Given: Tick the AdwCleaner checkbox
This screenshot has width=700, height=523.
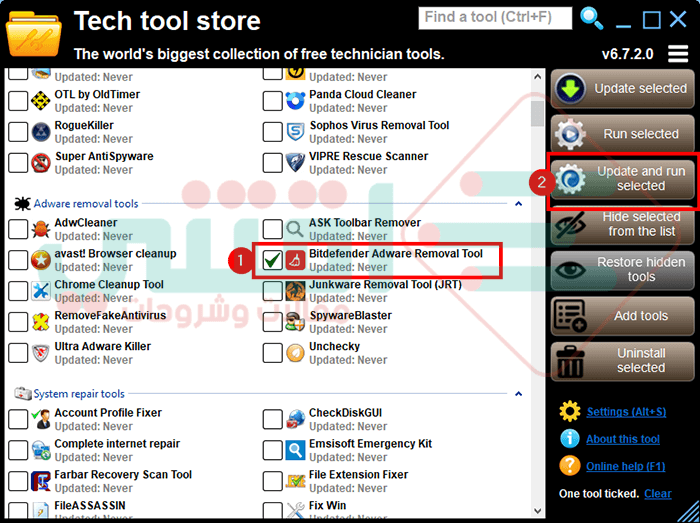Looking at the screenshot, I should [18, 229].
